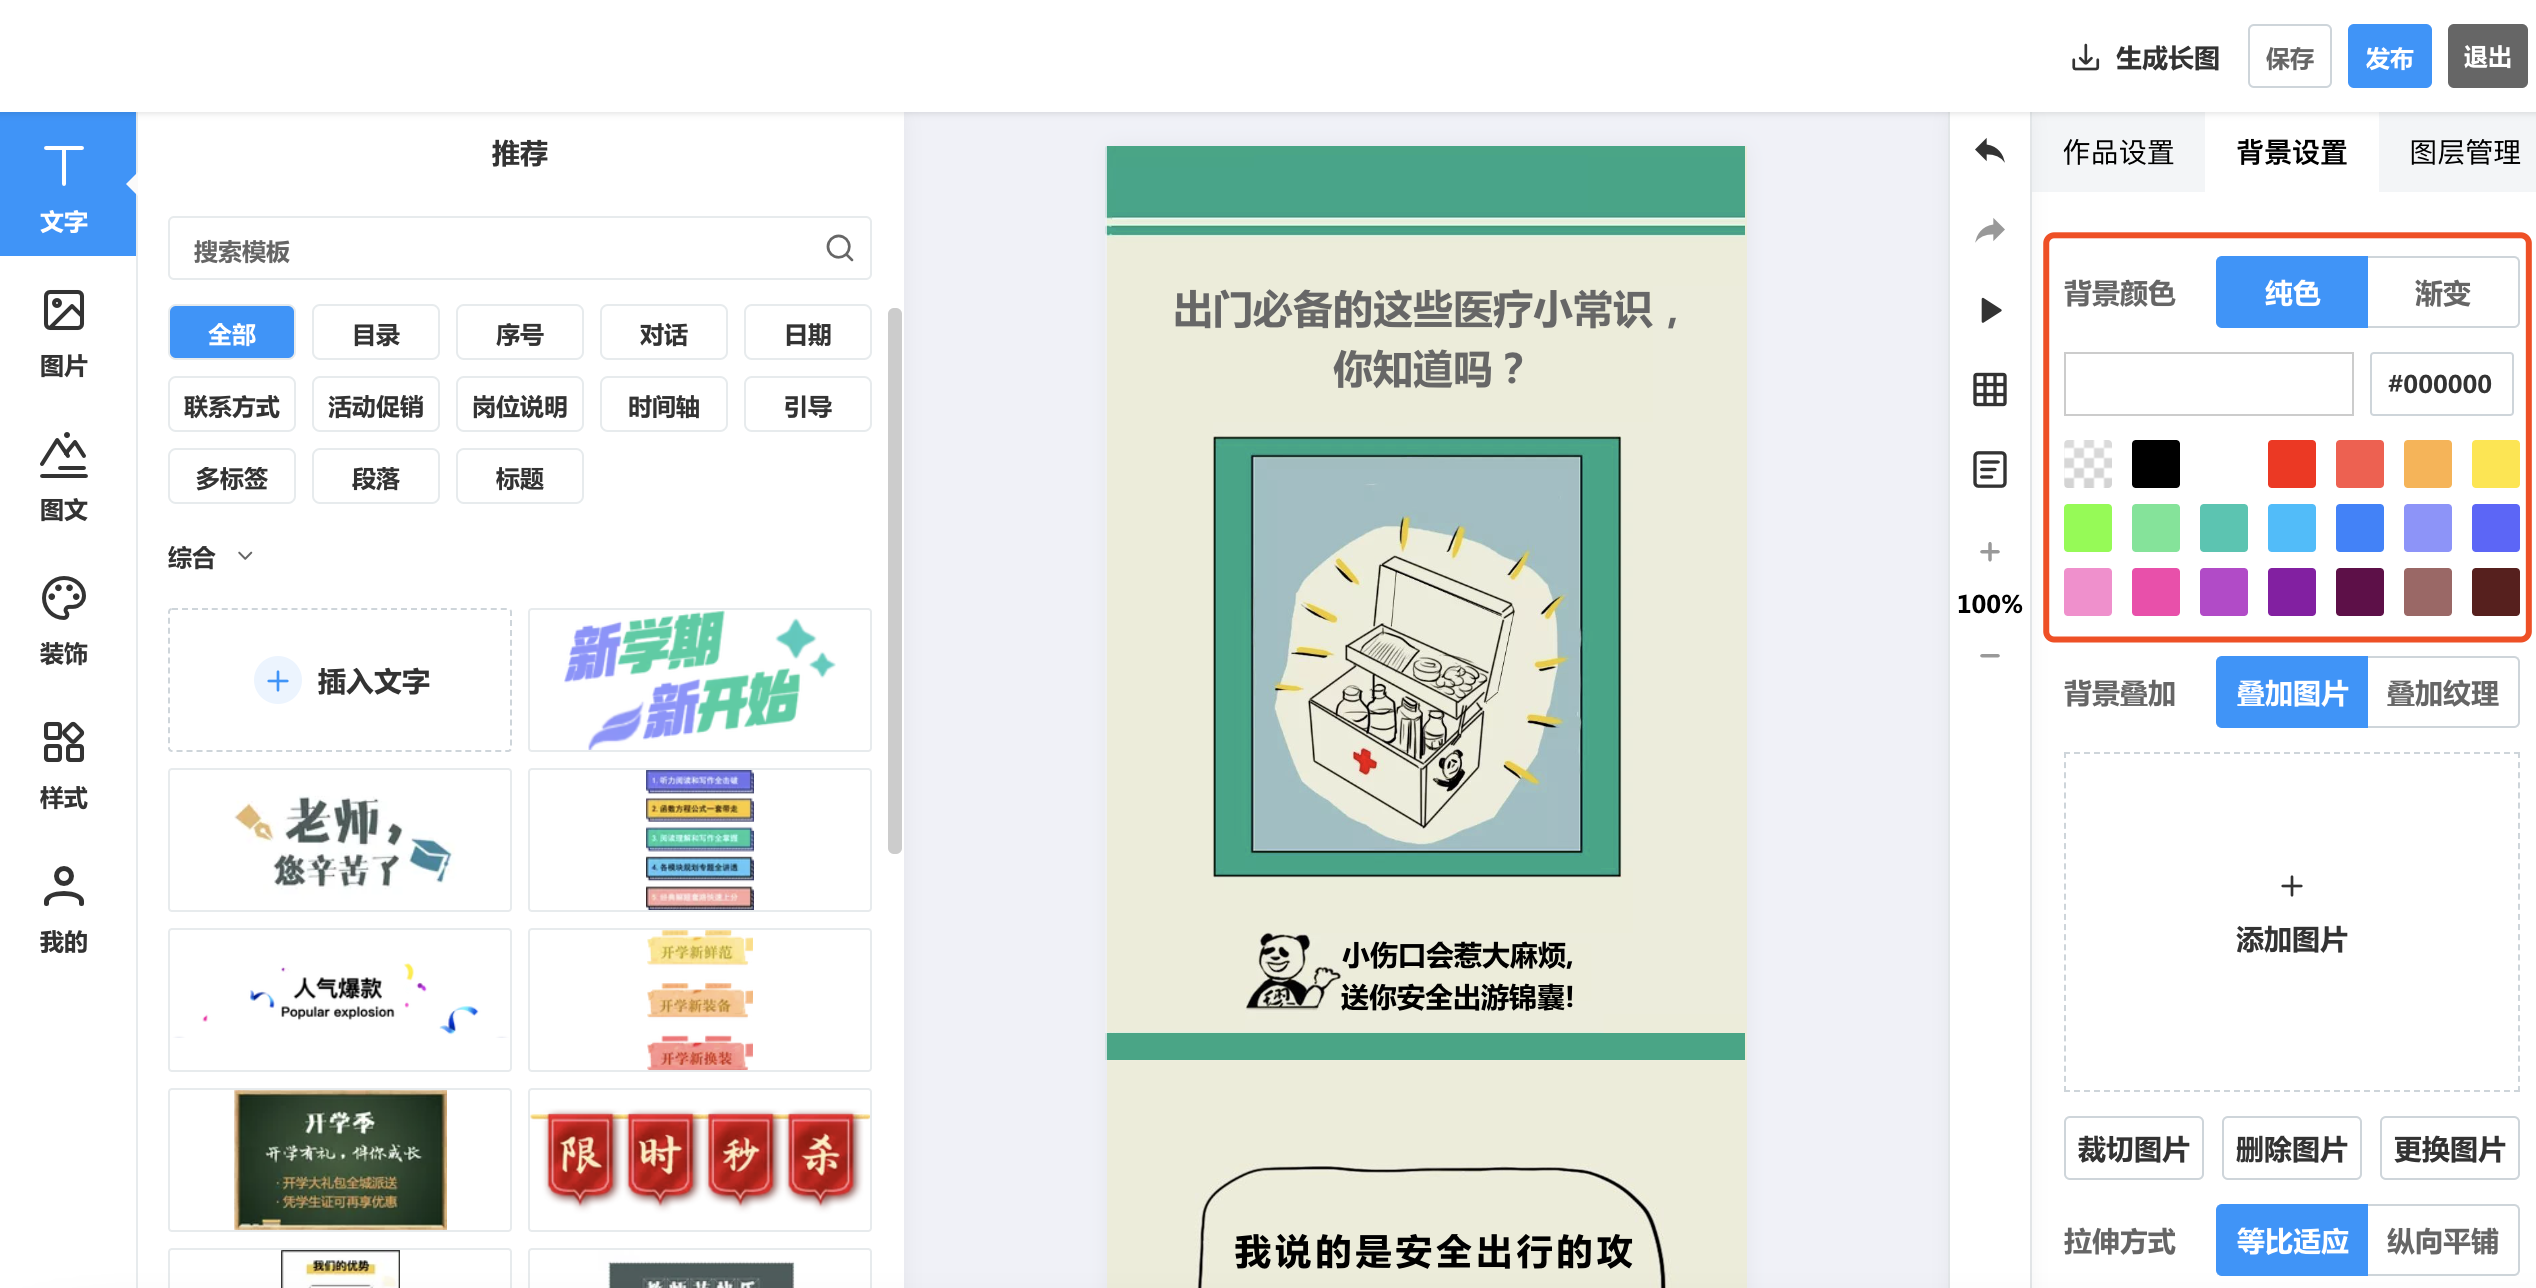Click the page list document icon
2536x1288 pixels.
point(1989,469)
